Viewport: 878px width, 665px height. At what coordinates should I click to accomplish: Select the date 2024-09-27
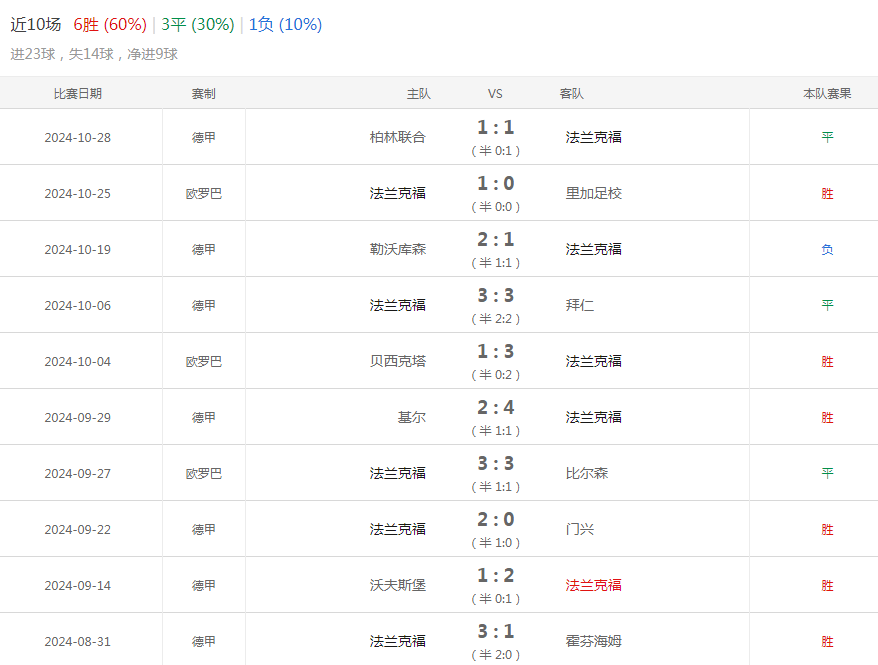[x=78, y=474]
